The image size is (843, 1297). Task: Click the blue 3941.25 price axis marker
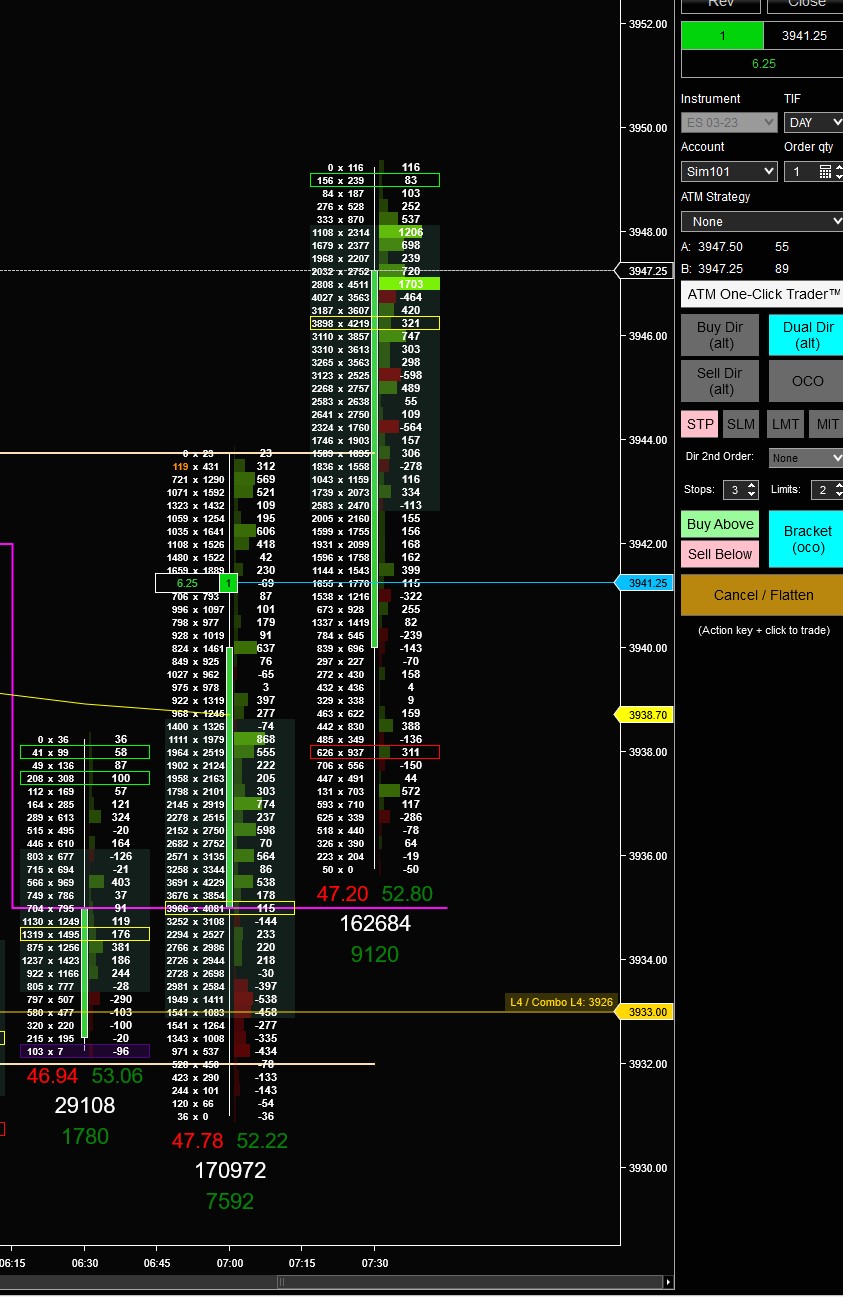645,583
